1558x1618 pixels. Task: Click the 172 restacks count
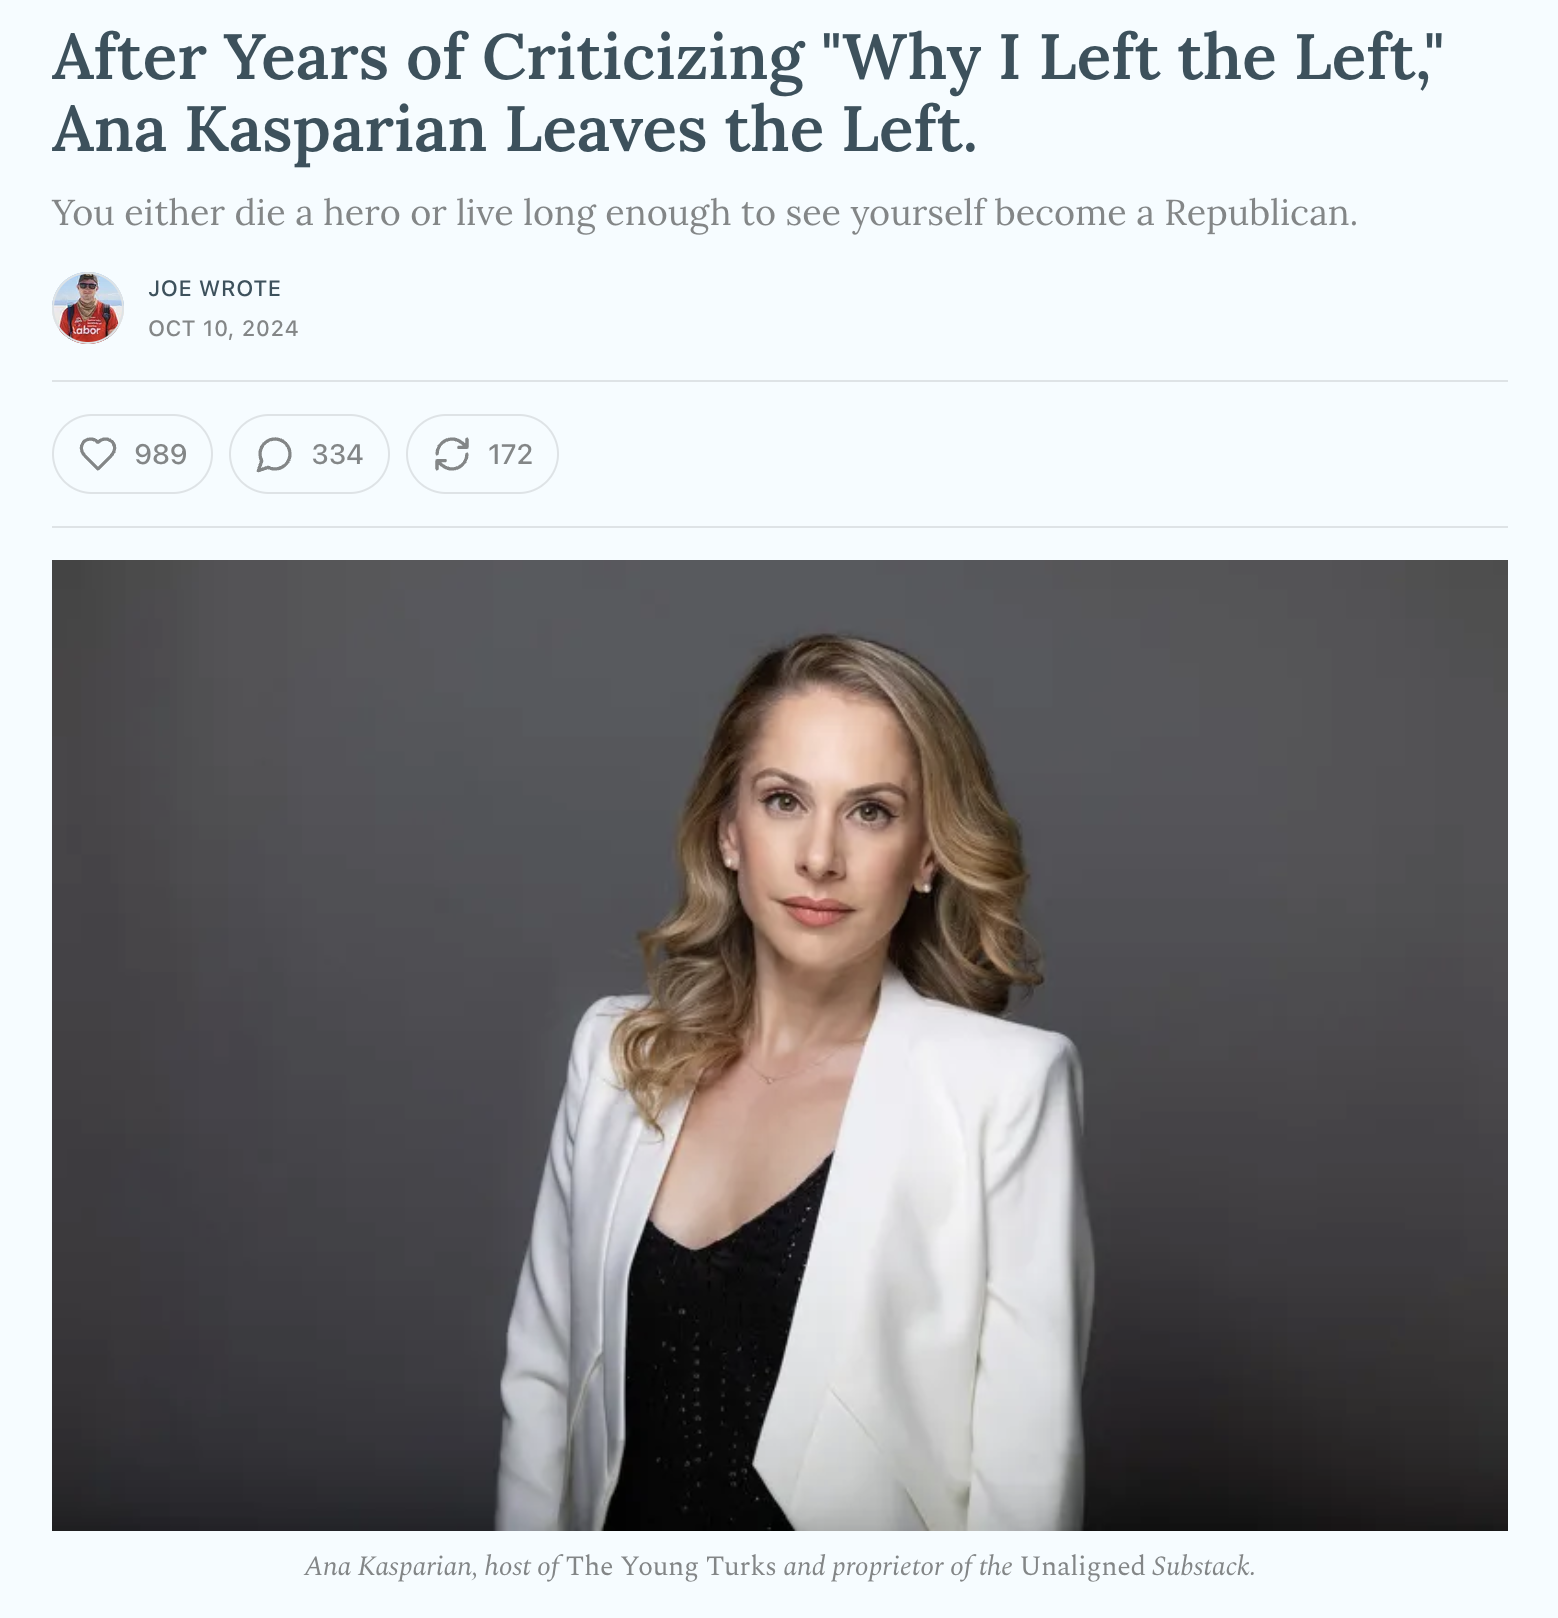point(510,454)
